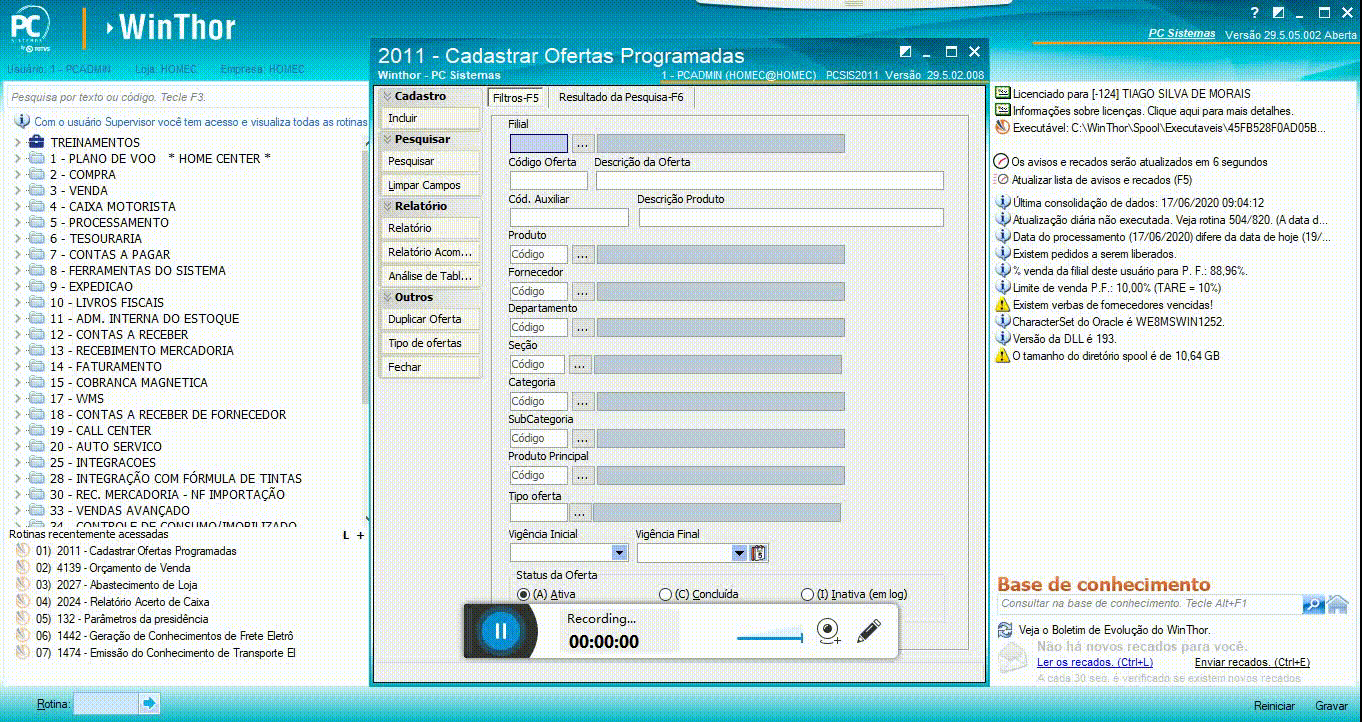Click Ler os recados (Ctrl+L) link

[x=1094, y=662]
